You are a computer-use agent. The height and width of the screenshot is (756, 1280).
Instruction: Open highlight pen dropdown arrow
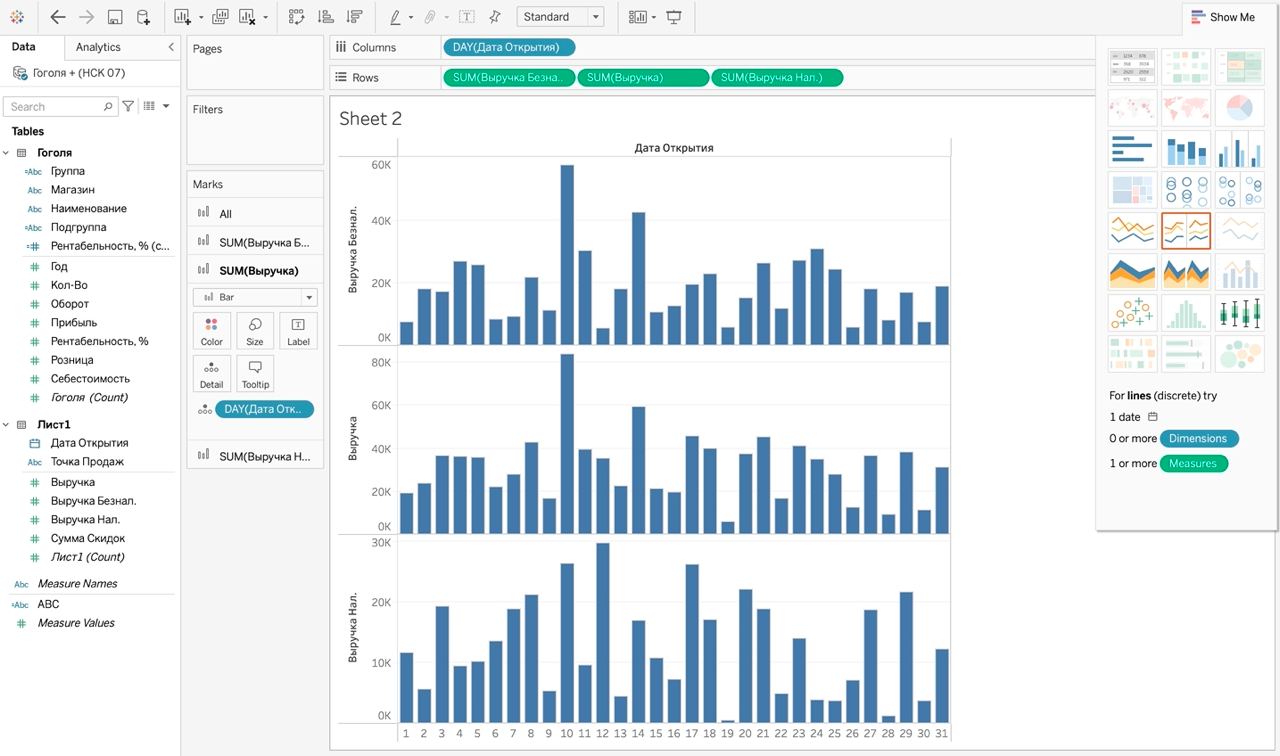(x=410, y=18)
